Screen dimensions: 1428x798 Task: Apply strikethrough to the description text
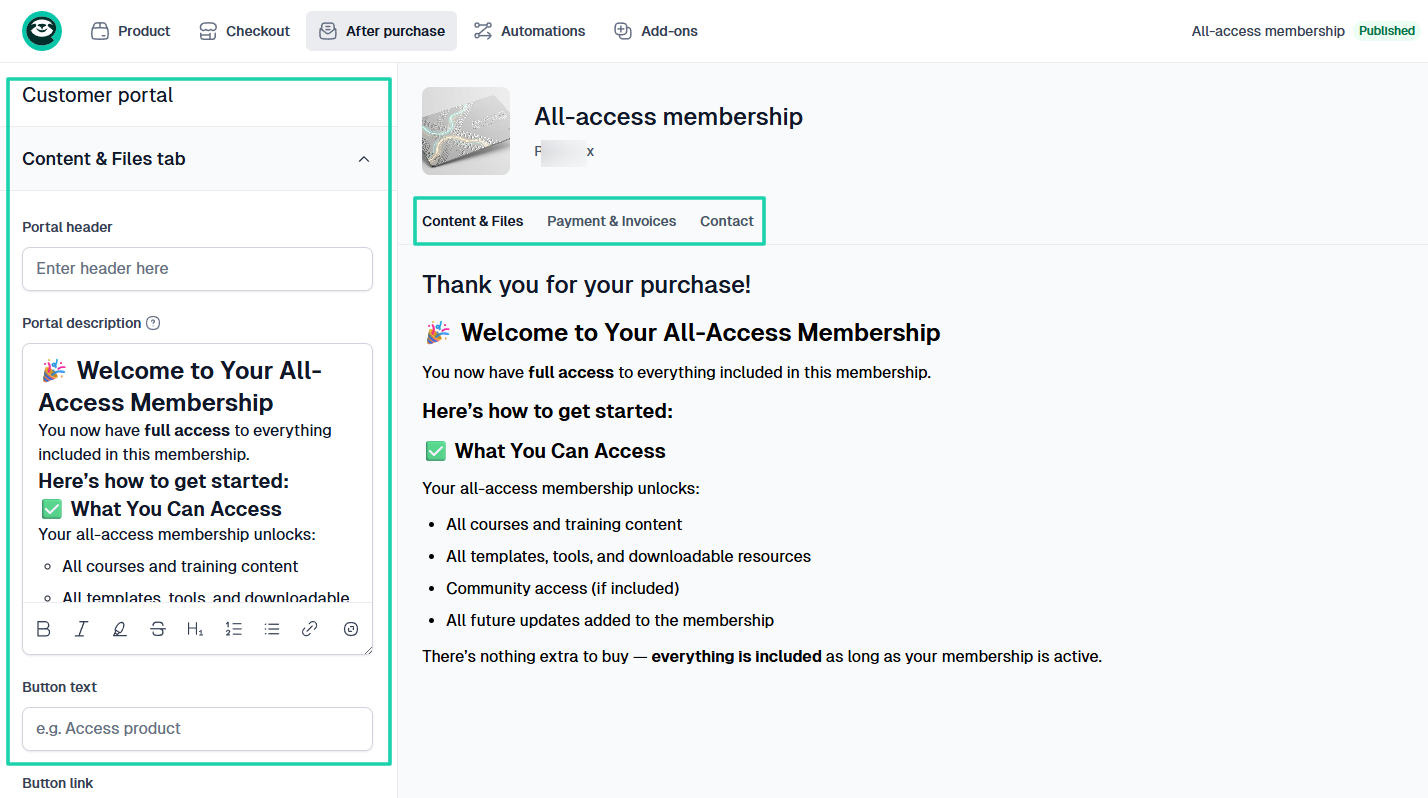[158, 629]
